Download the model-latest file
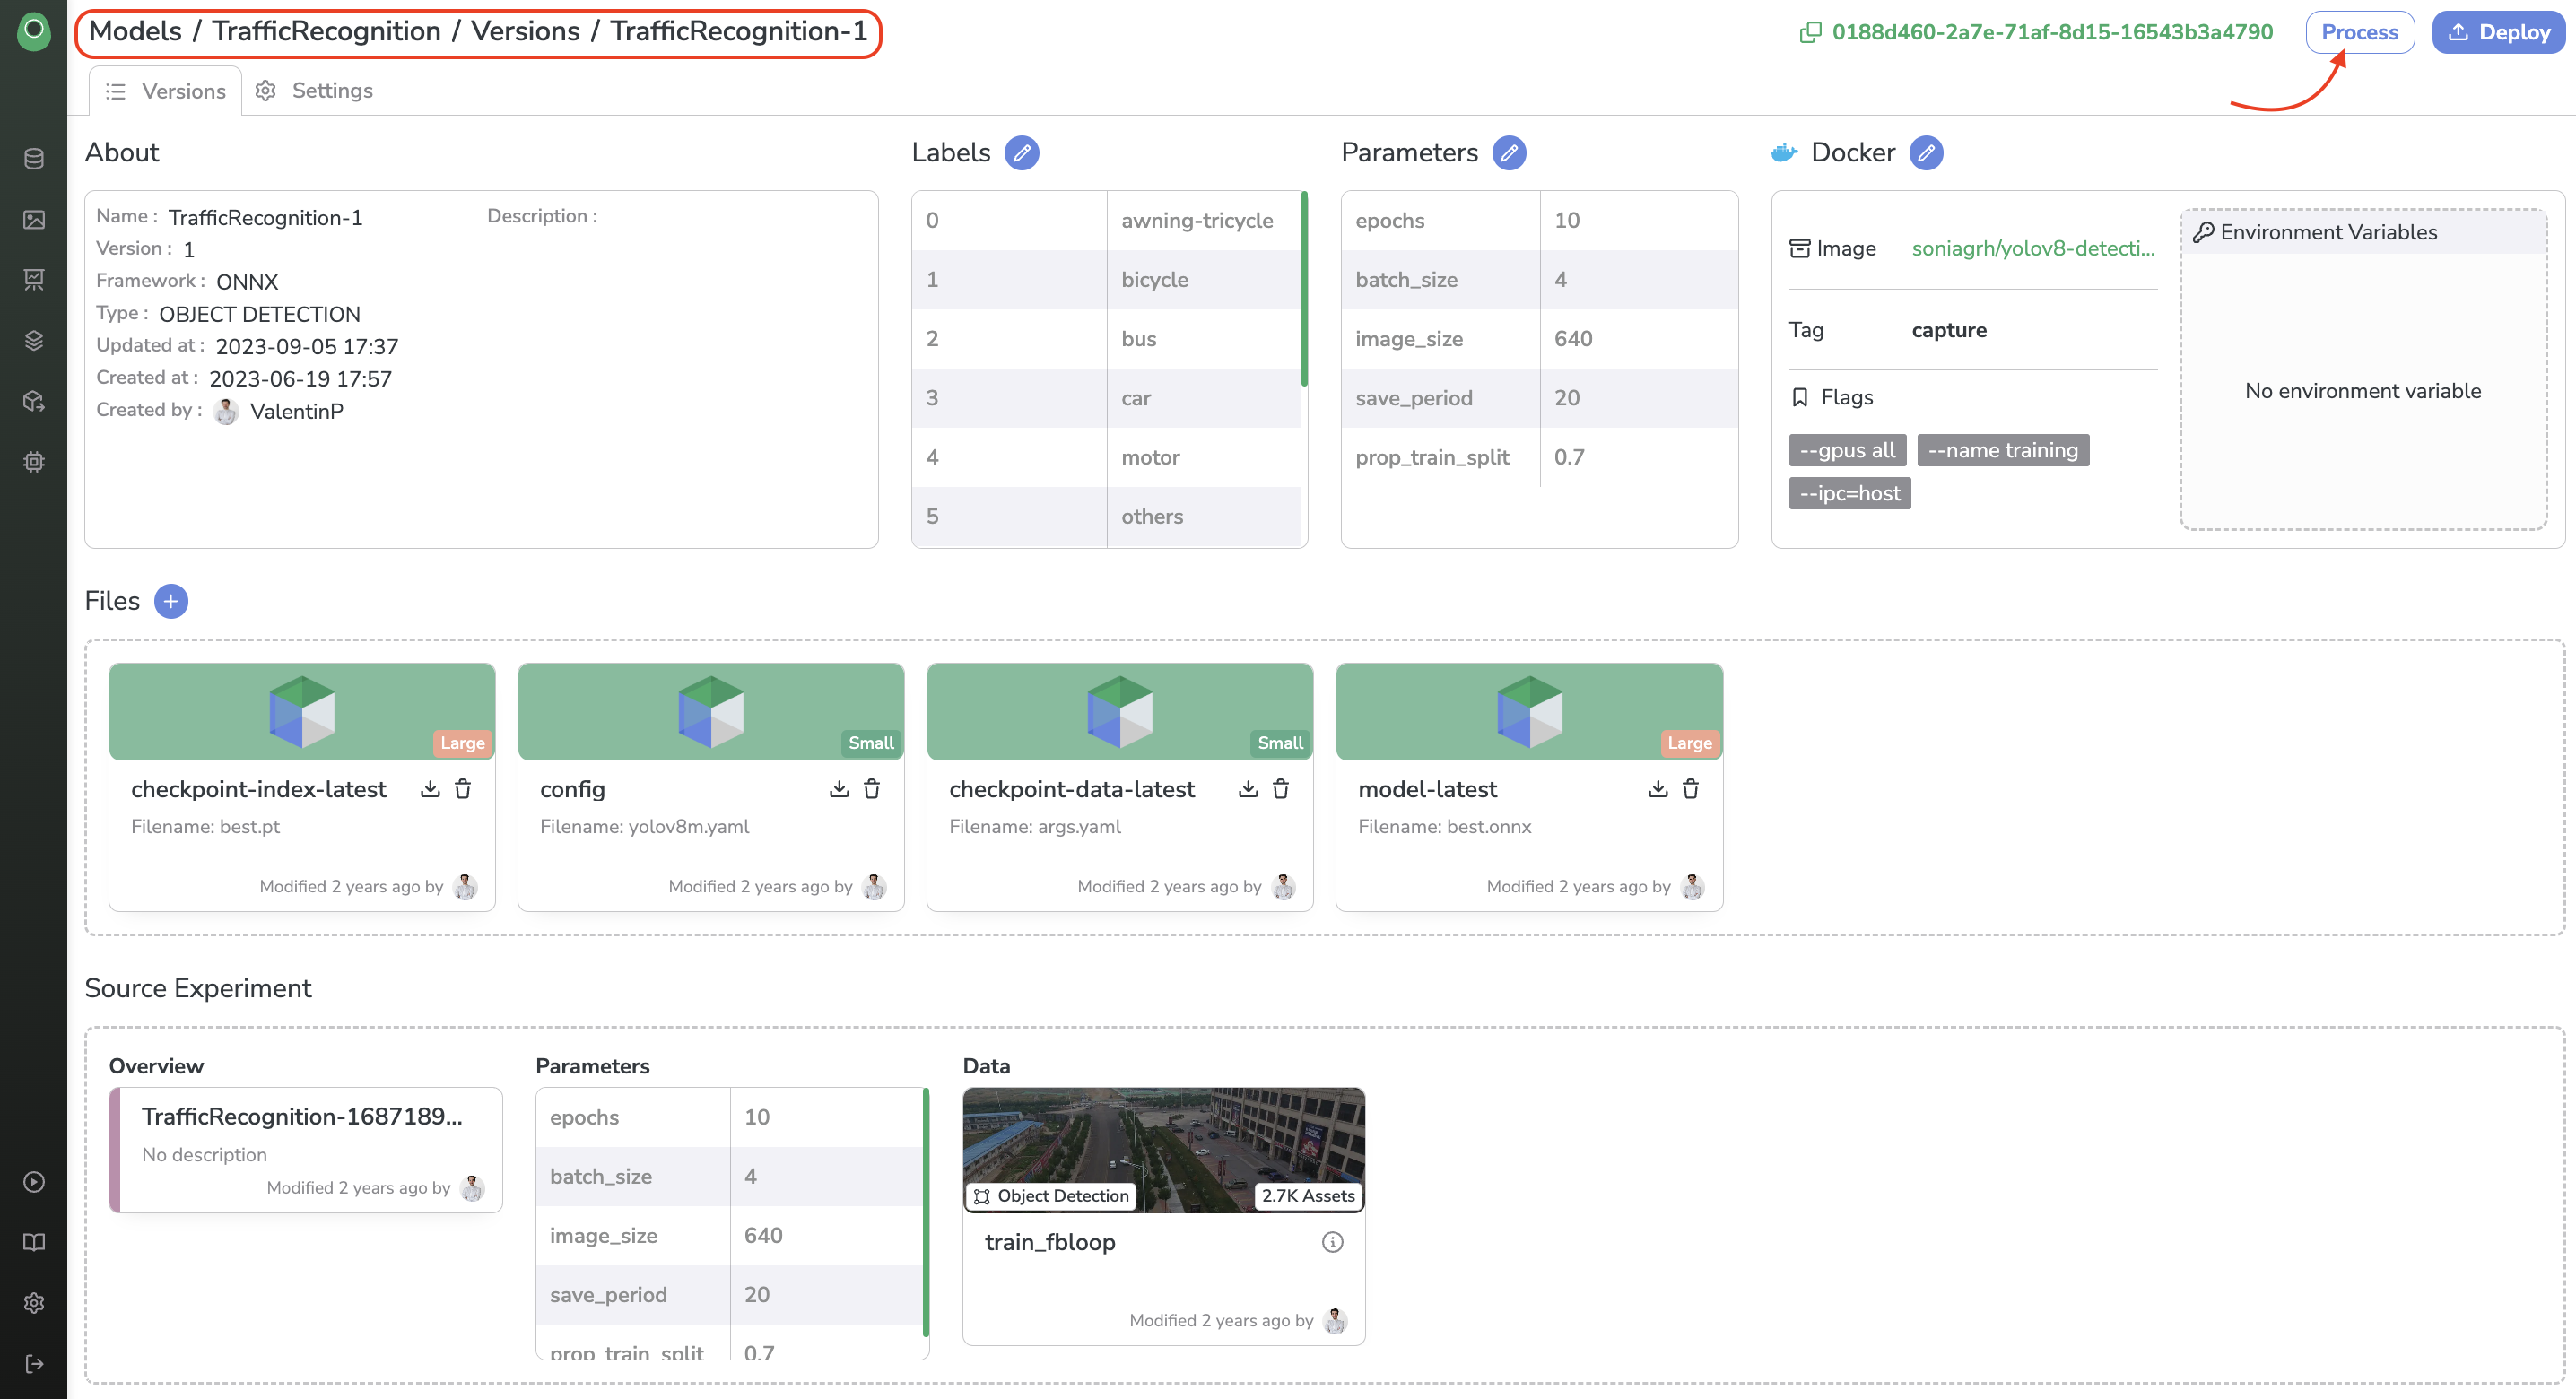Image resolution: width=2576 pixels, height=1399 pixels. pyautogui.click(x=1649, y=789)
